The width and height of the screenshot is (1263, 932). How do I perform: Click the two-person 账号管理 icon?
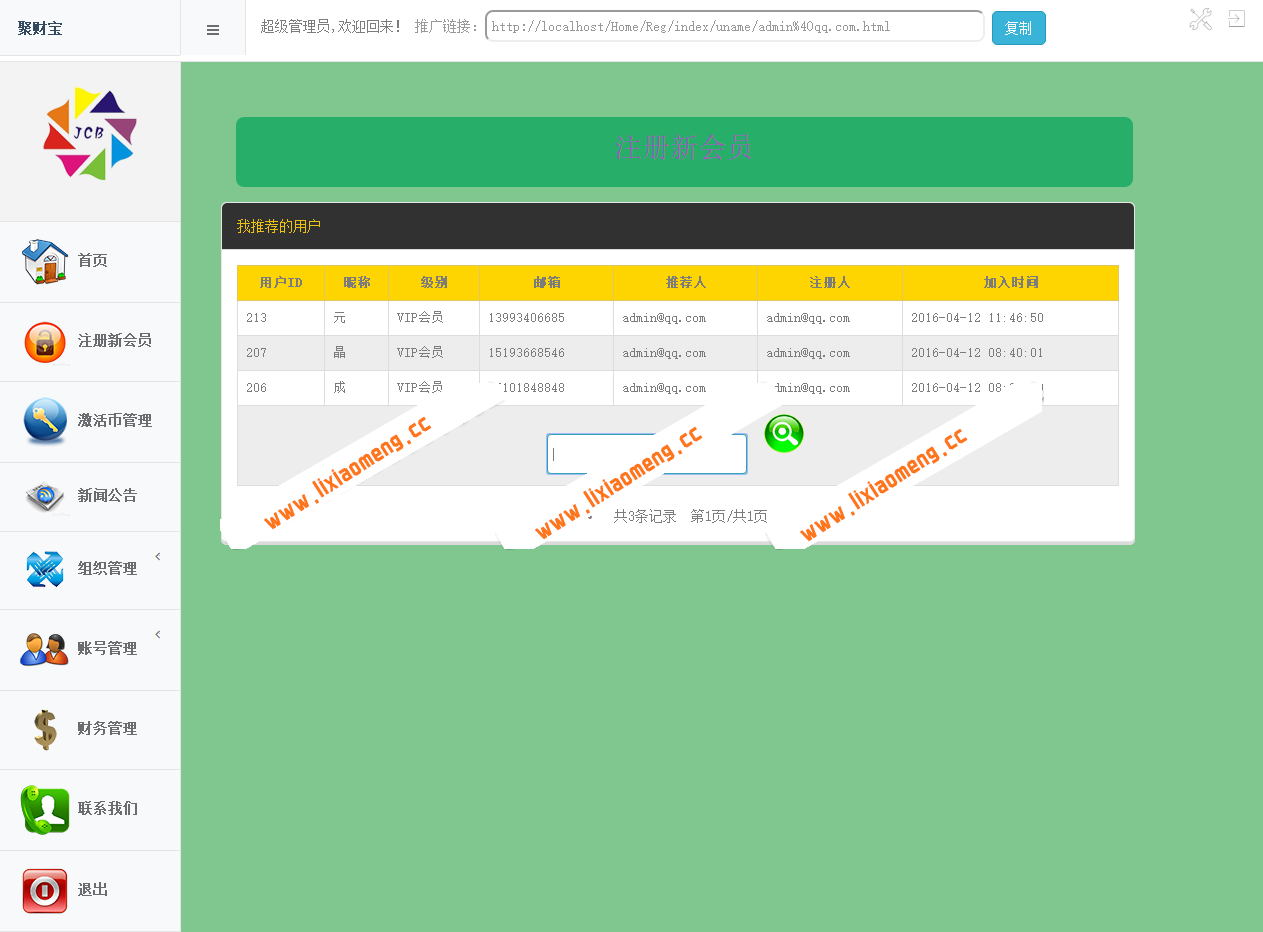pyautogui.click(x=45, y=649)
